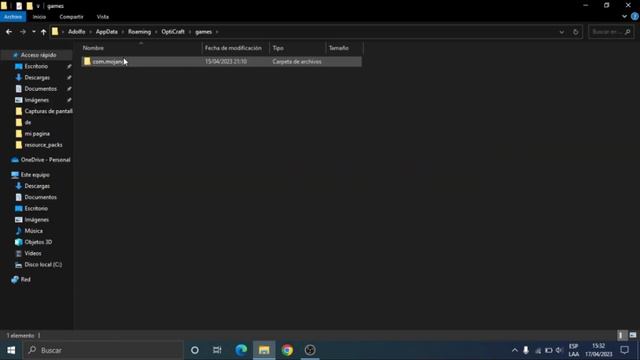Open the notifications action center
This screenshot has height=360, width=640.
[x=624, y=350]
